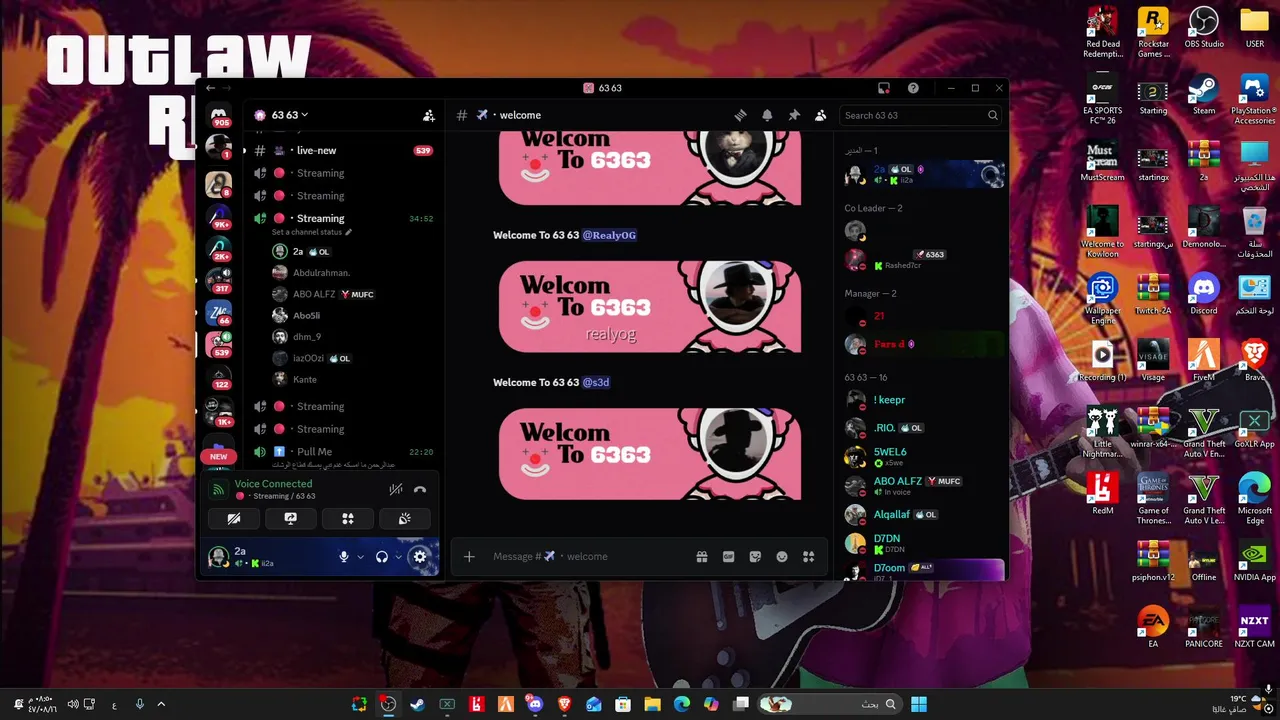The height and width of the screenshot is (720, 1280).
Task: Open the soundboard in voice panel
Action: pyautogui.click(x=405, y=519)
